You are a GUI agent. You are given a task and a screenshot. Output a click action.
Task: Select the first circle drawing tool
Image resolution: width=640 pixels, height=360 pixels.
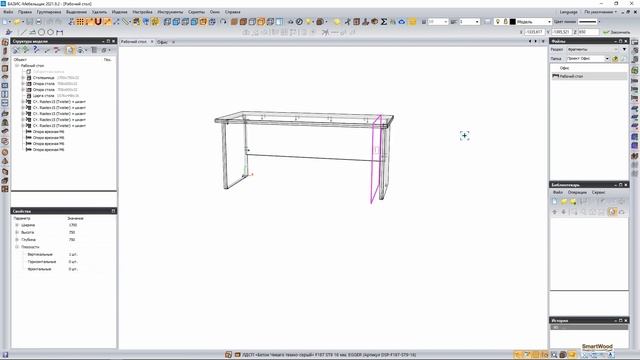pos(41,32)
